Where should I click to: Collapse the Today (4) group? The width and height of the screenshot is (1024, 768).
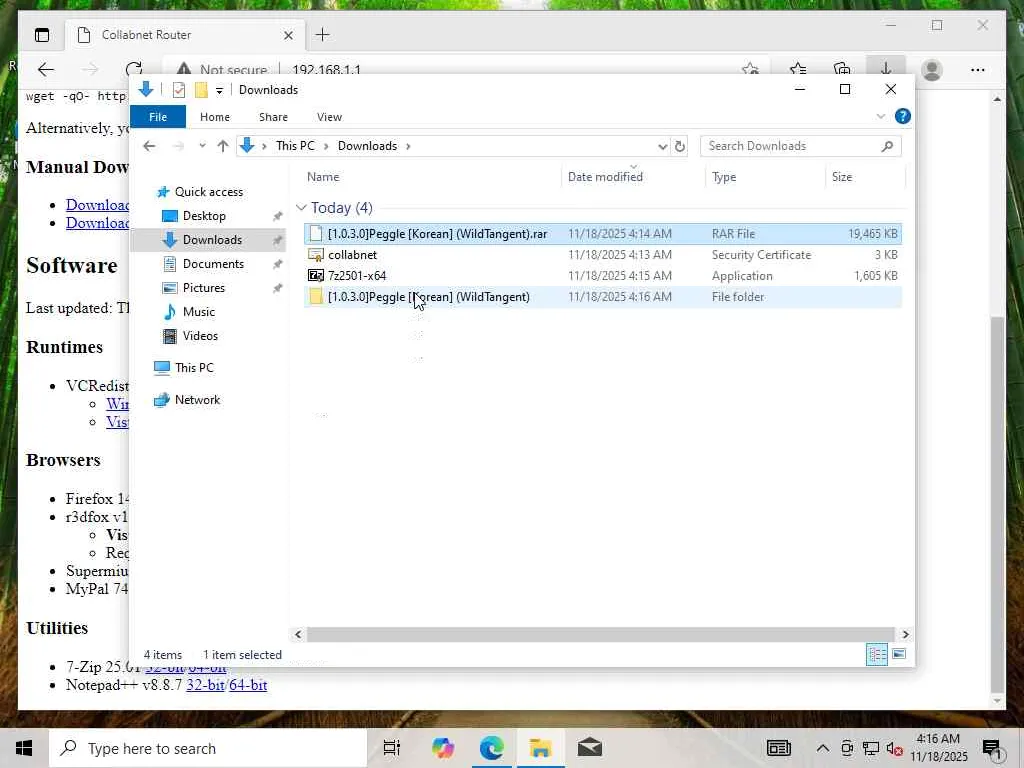(301, 208)
